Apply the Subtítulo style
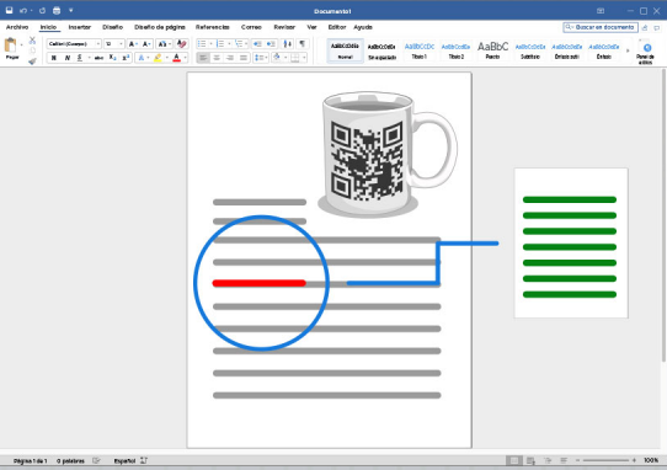Screen dimensions: 667x470 pos(529,50)
